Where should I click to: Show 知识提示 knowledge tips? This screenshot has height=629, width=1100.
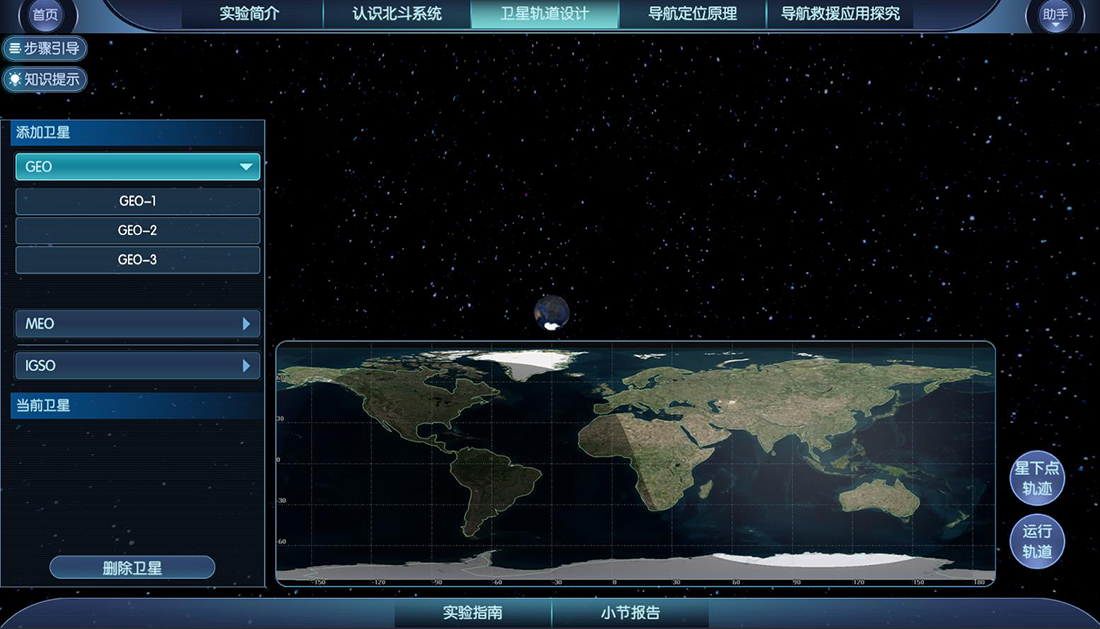coord(44,79)
